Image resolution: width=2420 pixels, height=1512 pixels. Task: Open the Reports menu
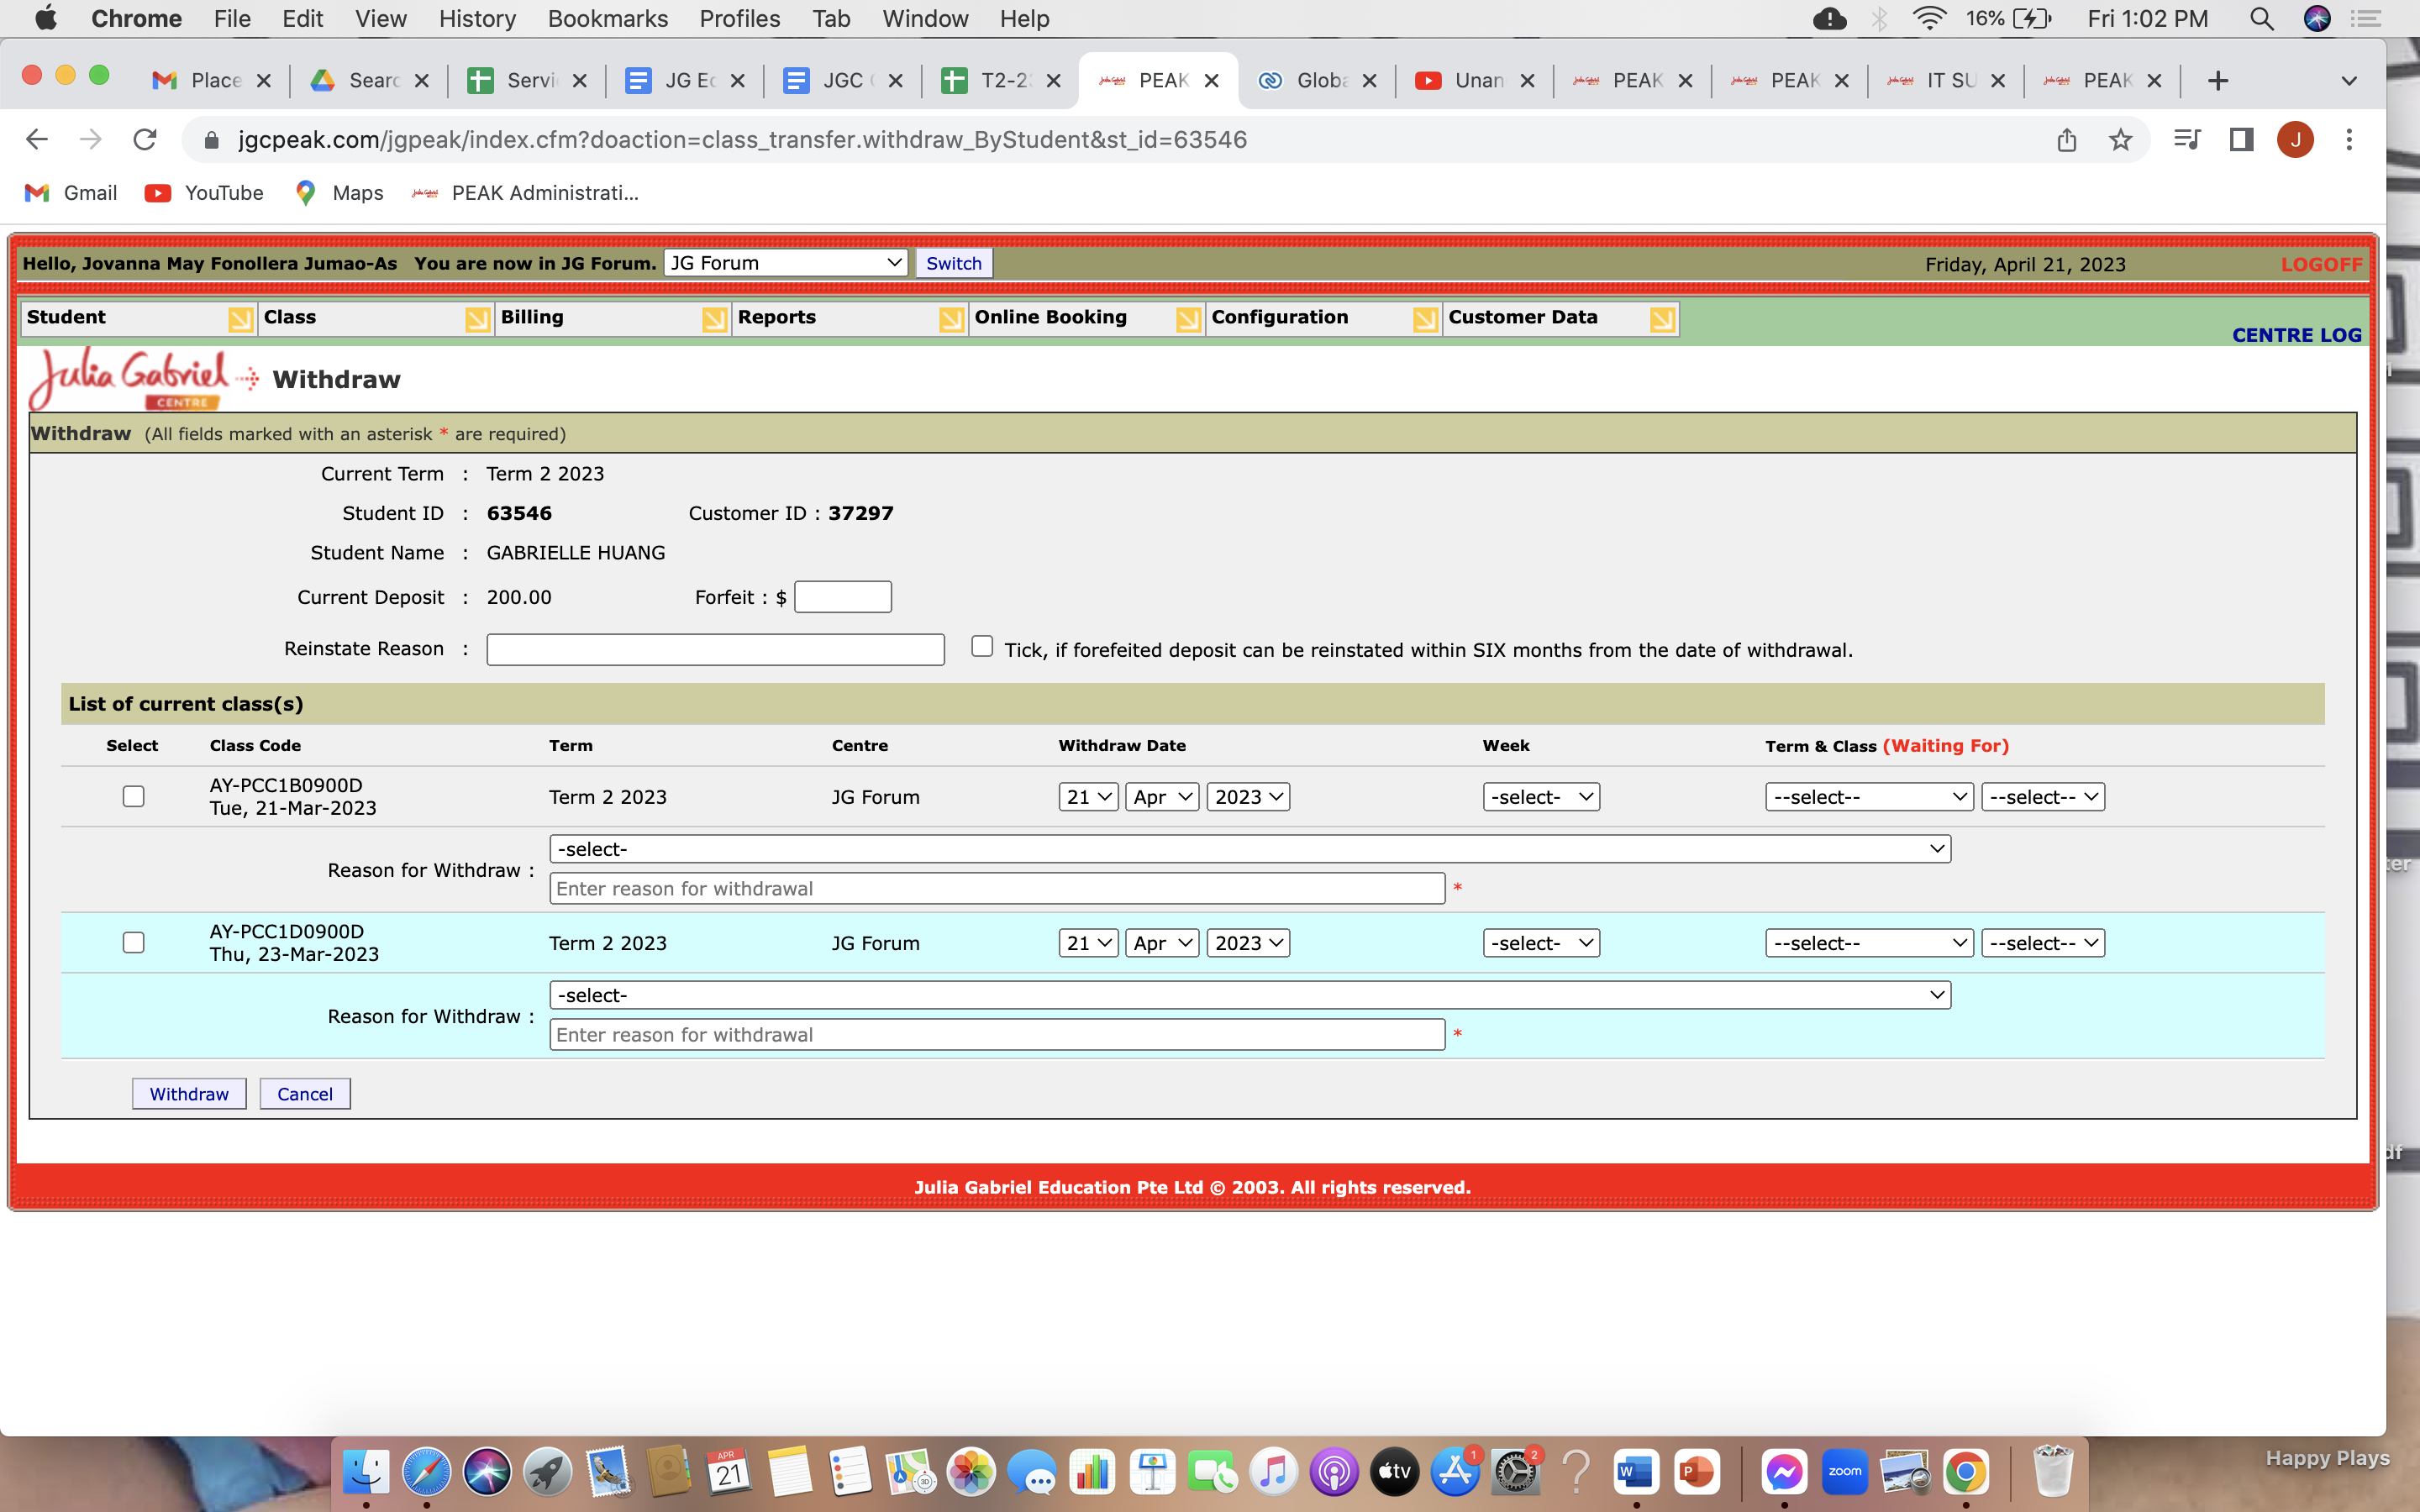pyautogui.click(x=777, y=317)
